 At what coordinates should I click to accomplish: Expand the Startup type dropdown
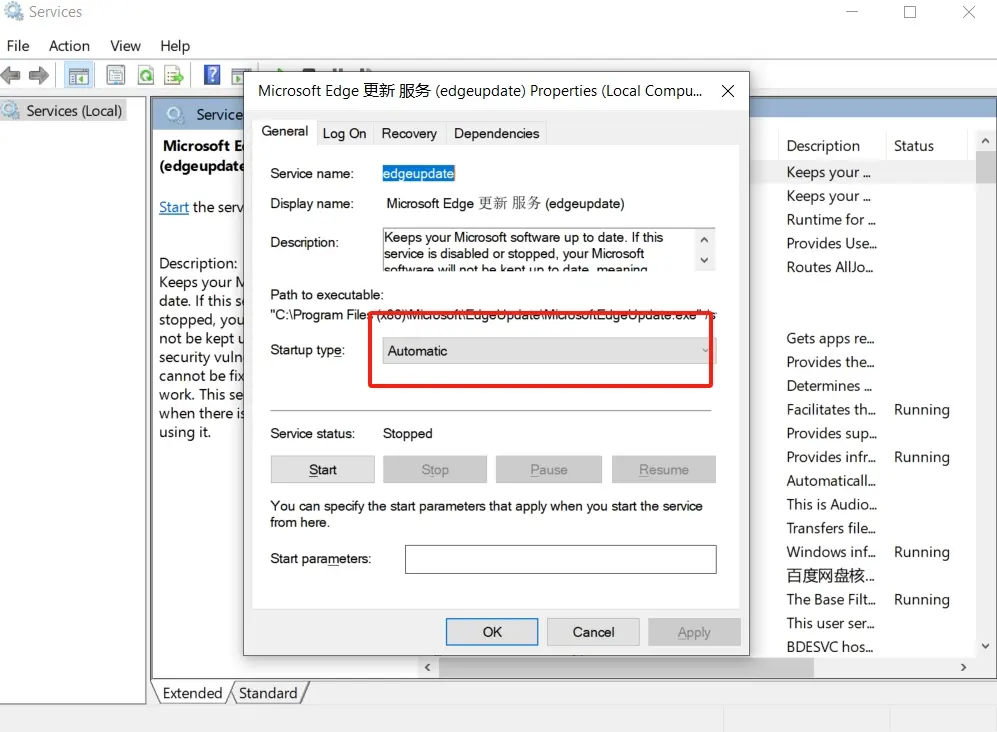[x=548, y=351]
